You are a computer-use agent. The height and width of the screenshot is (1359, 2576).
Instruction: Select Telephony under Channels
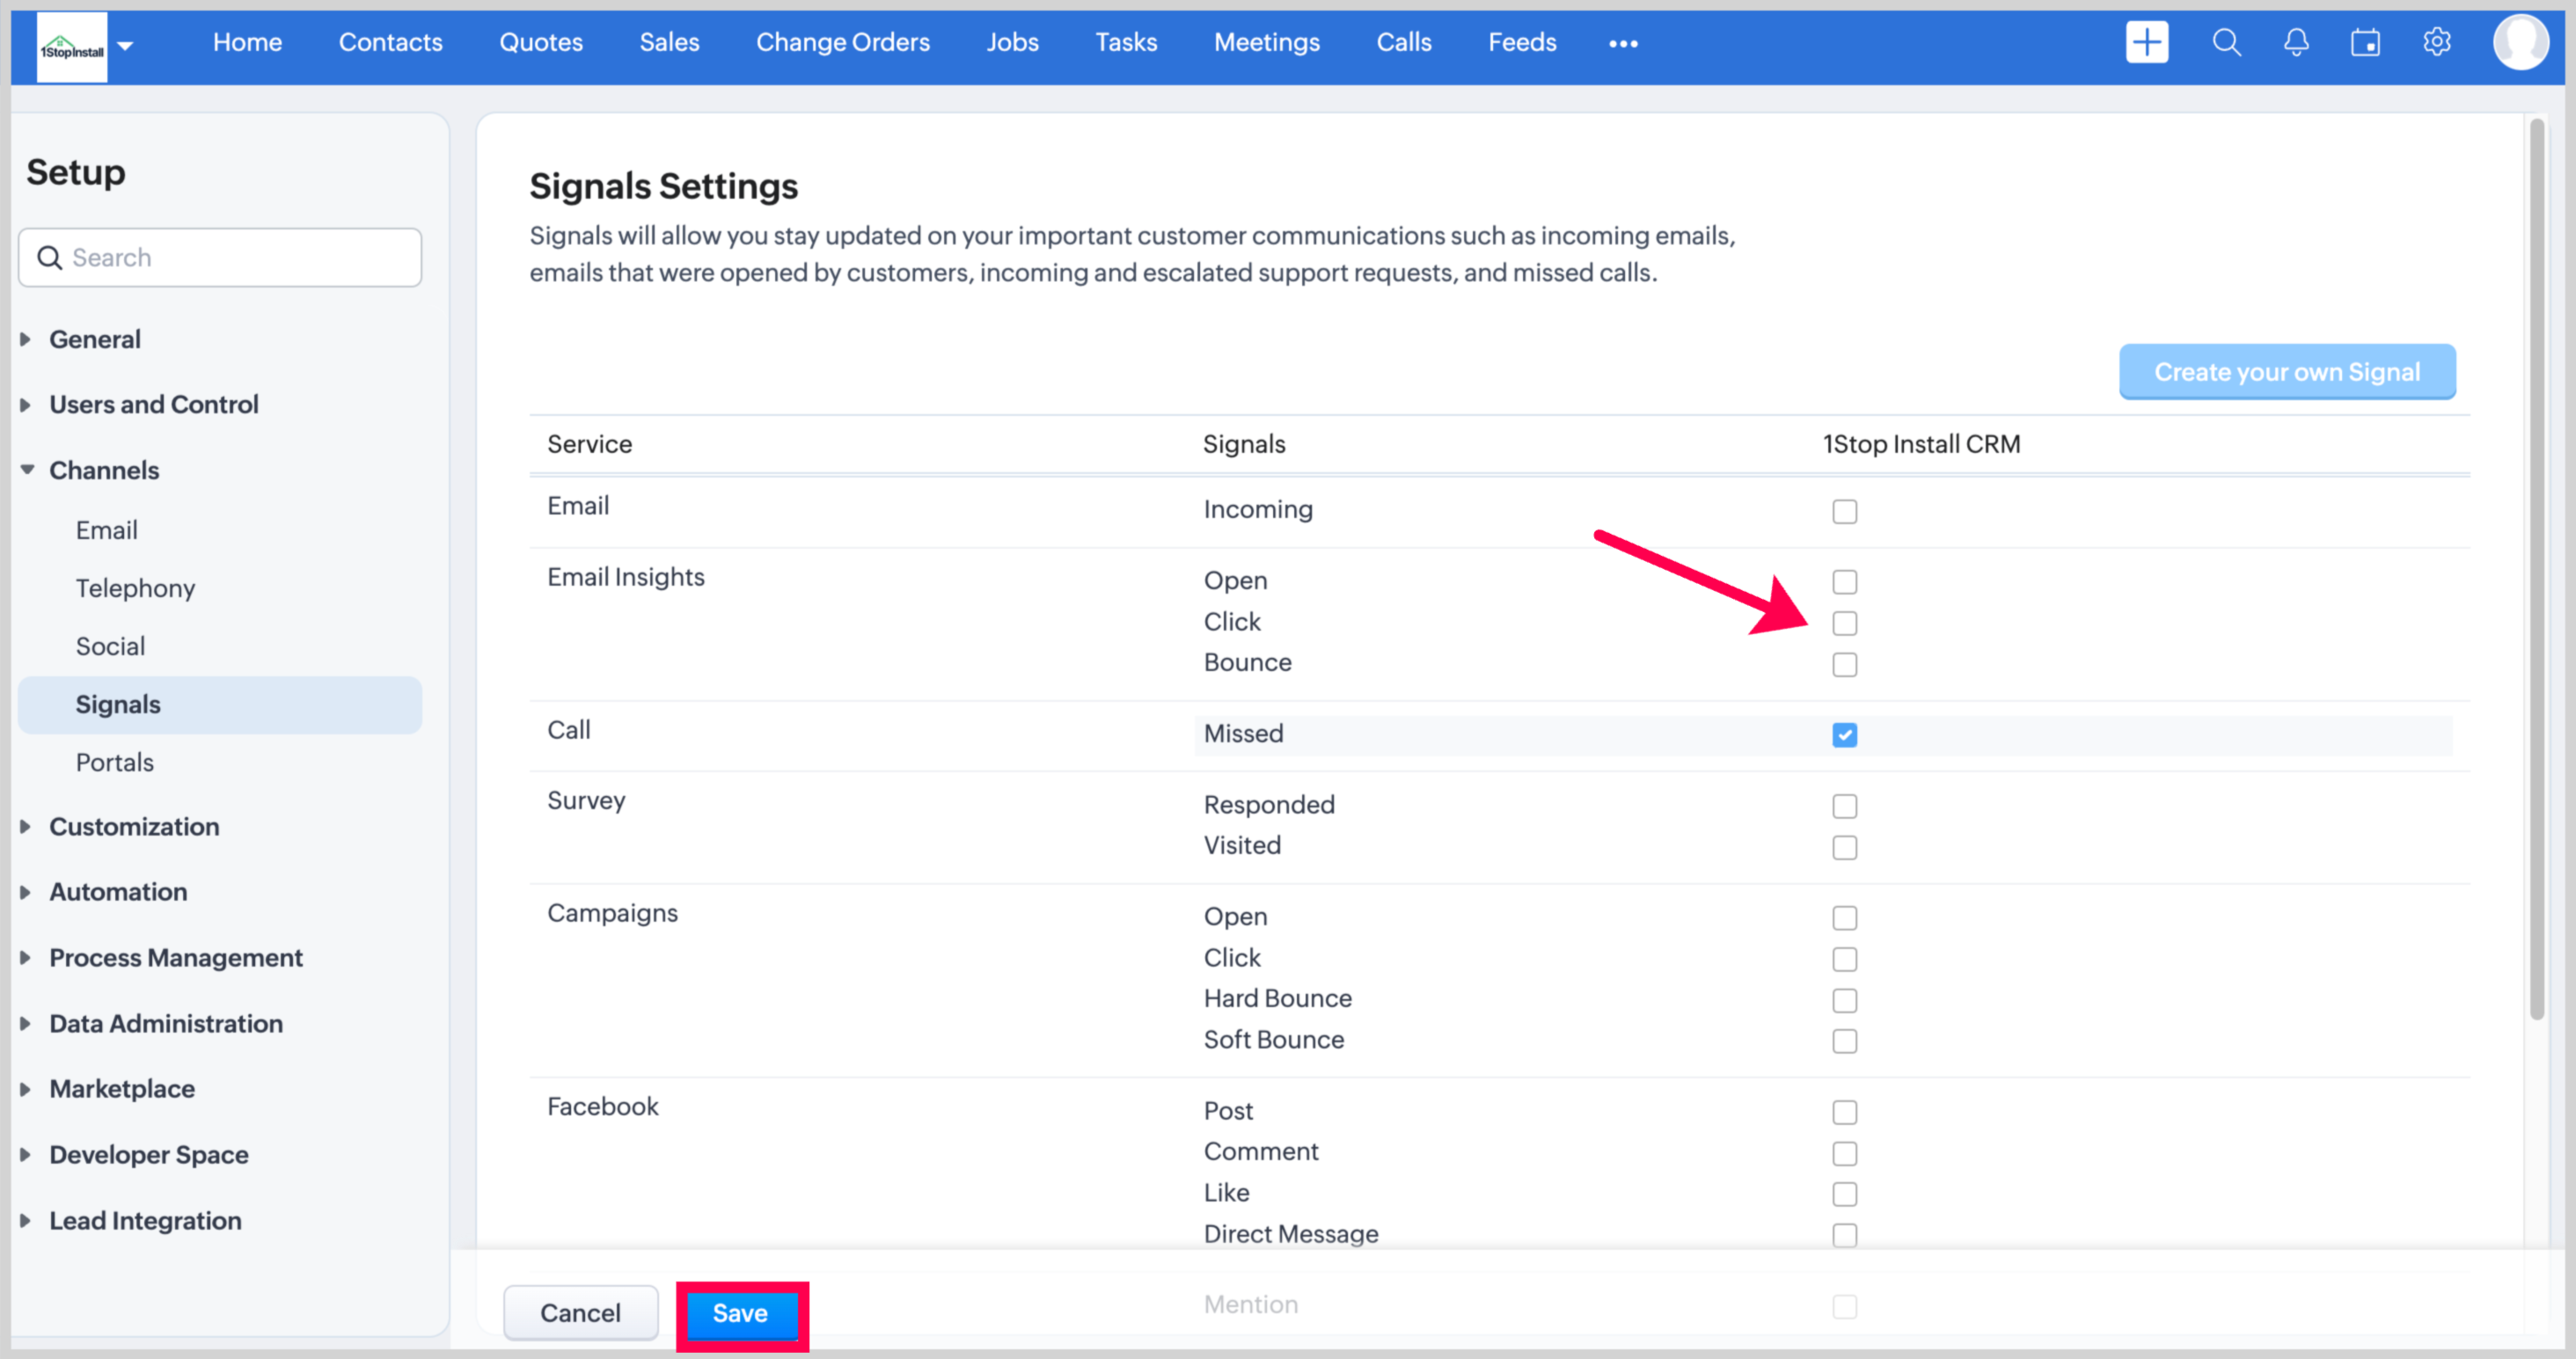coord(135,588)
